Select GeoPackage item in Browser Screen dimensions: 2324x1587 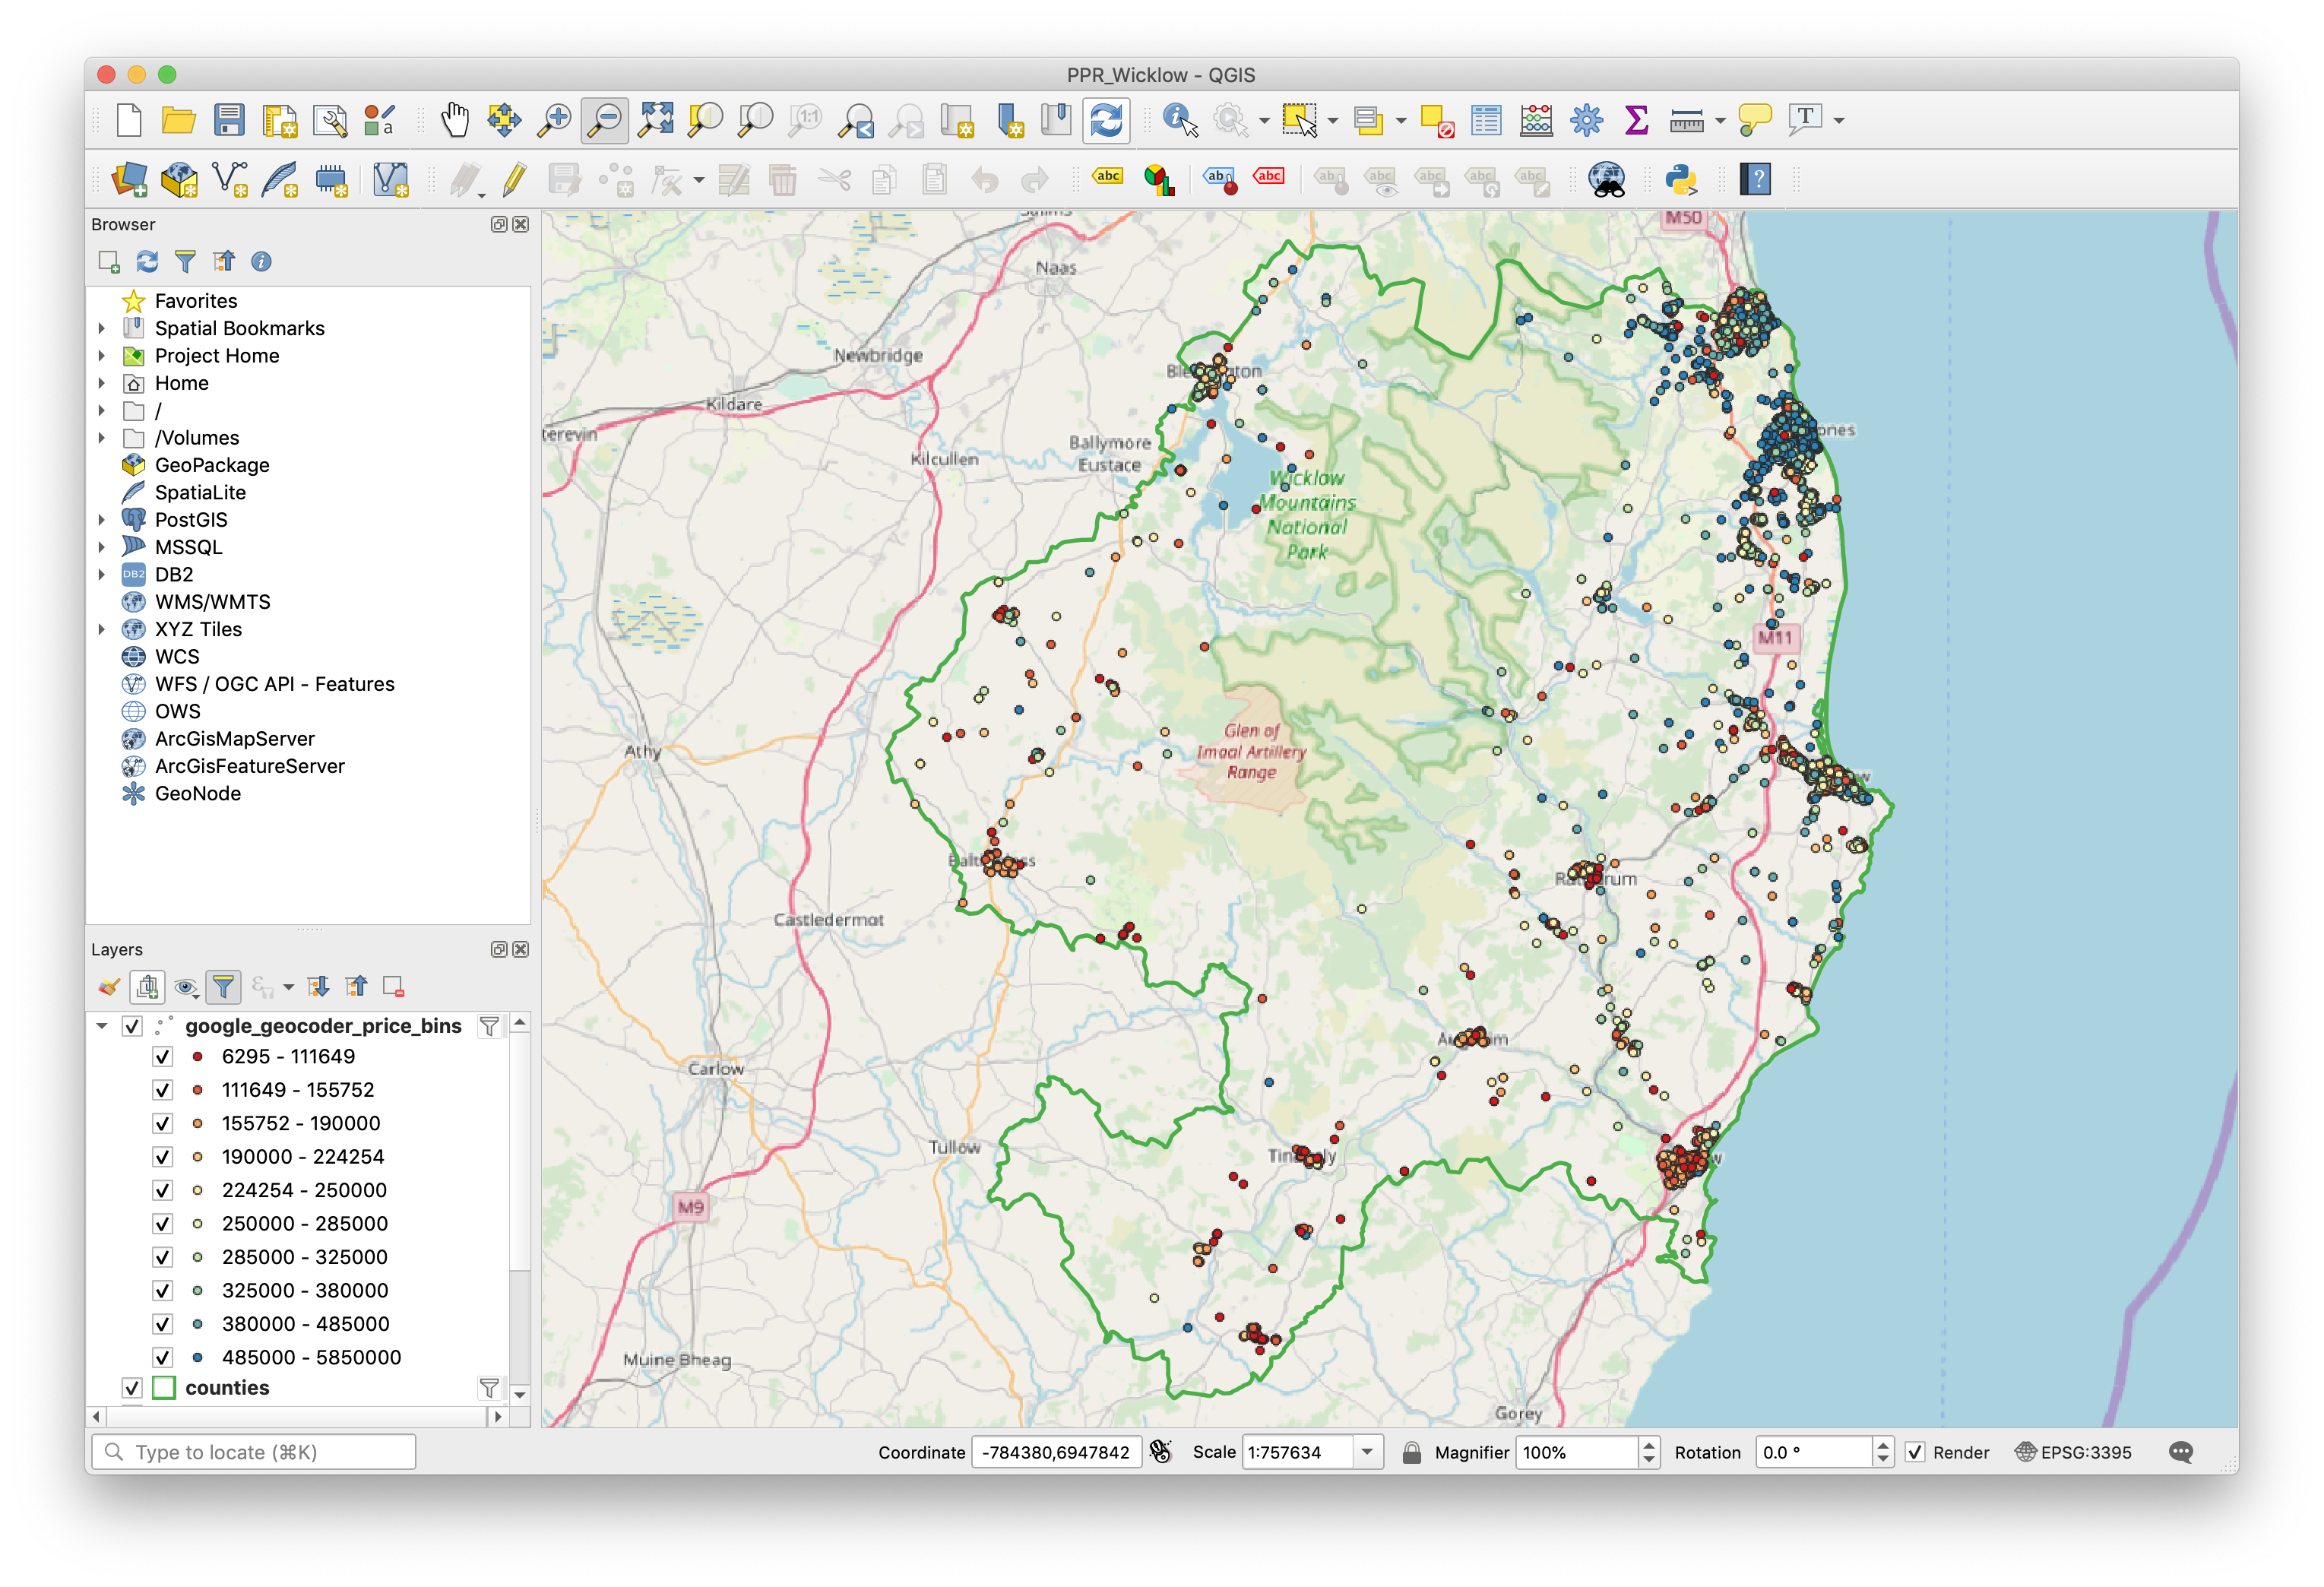(211, 465)
